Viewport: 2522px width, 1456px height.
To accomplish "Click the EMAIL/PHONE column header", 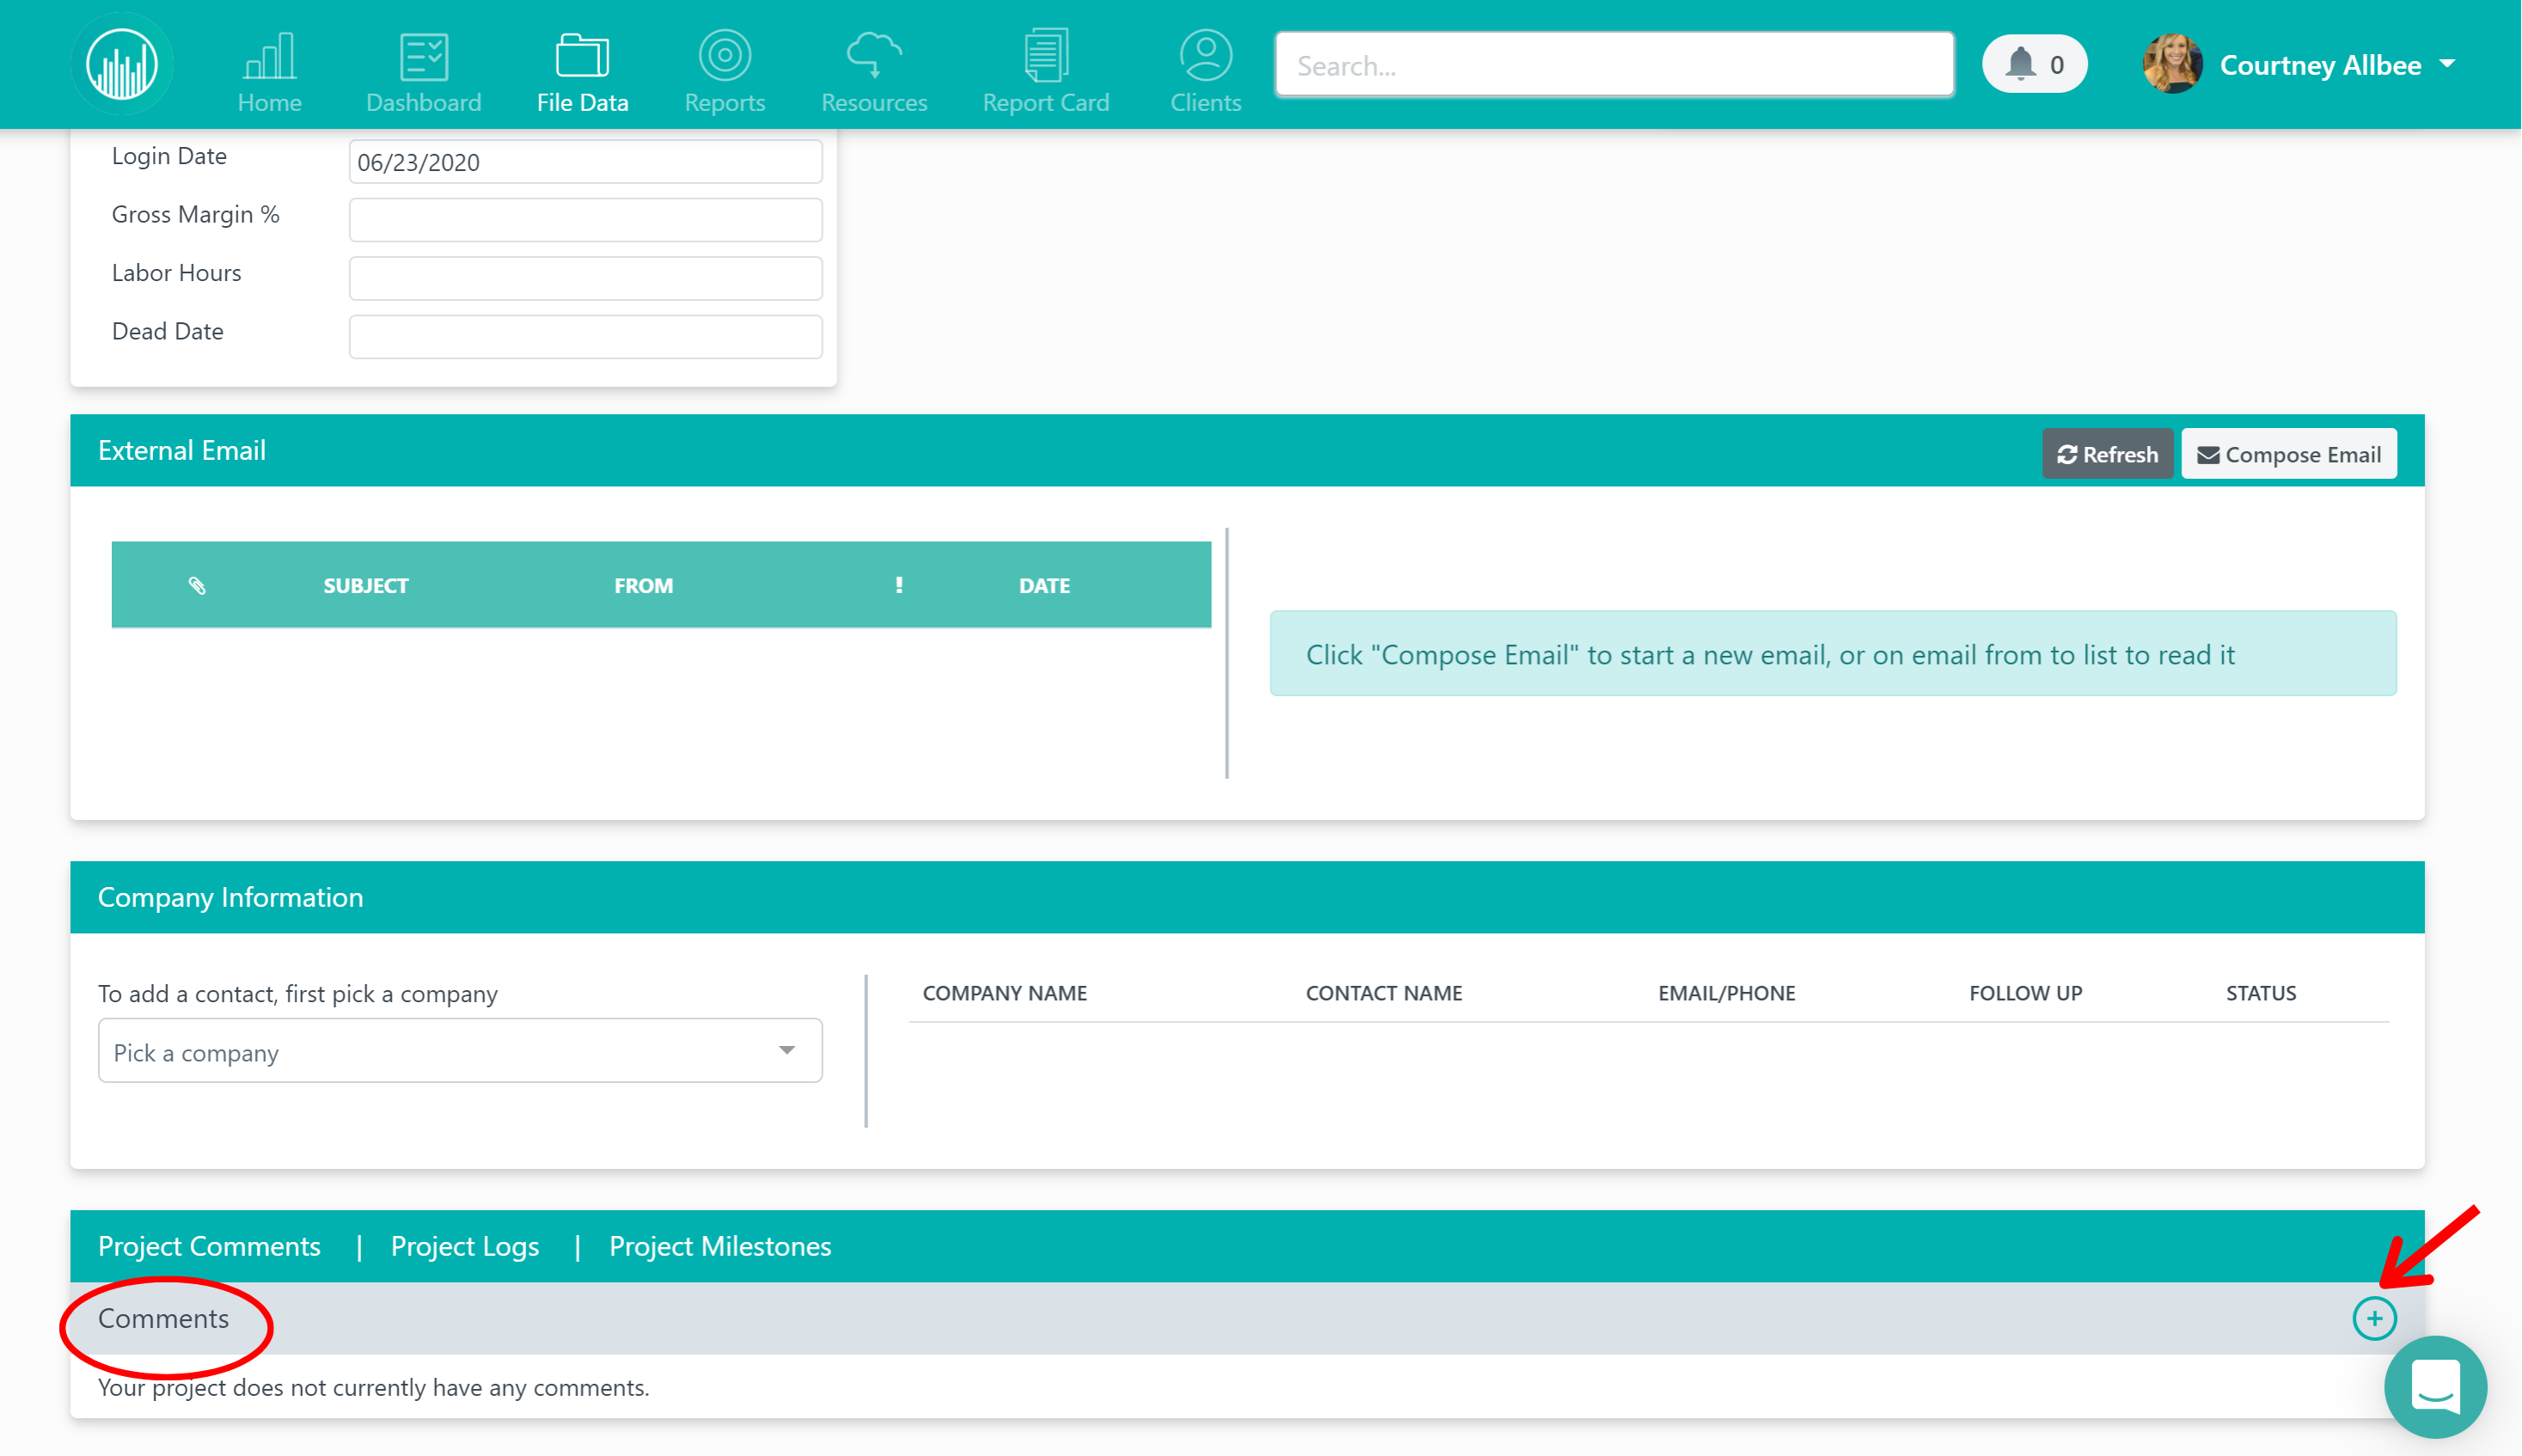I will click(x=1726, y=993).
